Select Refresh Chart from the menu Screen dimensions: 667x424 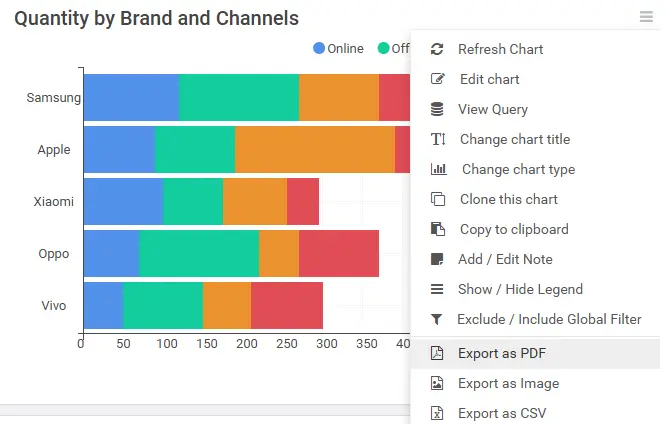point(535,49)
